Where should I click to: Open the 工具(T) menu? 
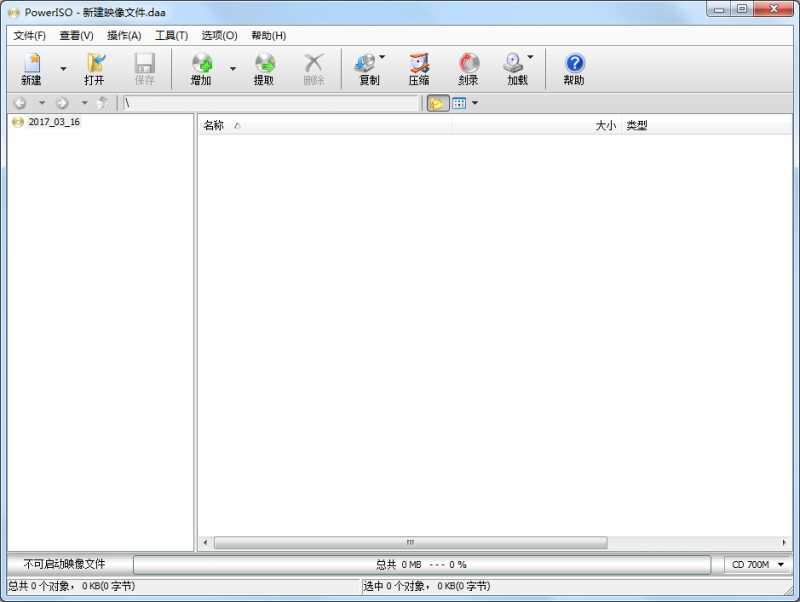tap(172, 35)
